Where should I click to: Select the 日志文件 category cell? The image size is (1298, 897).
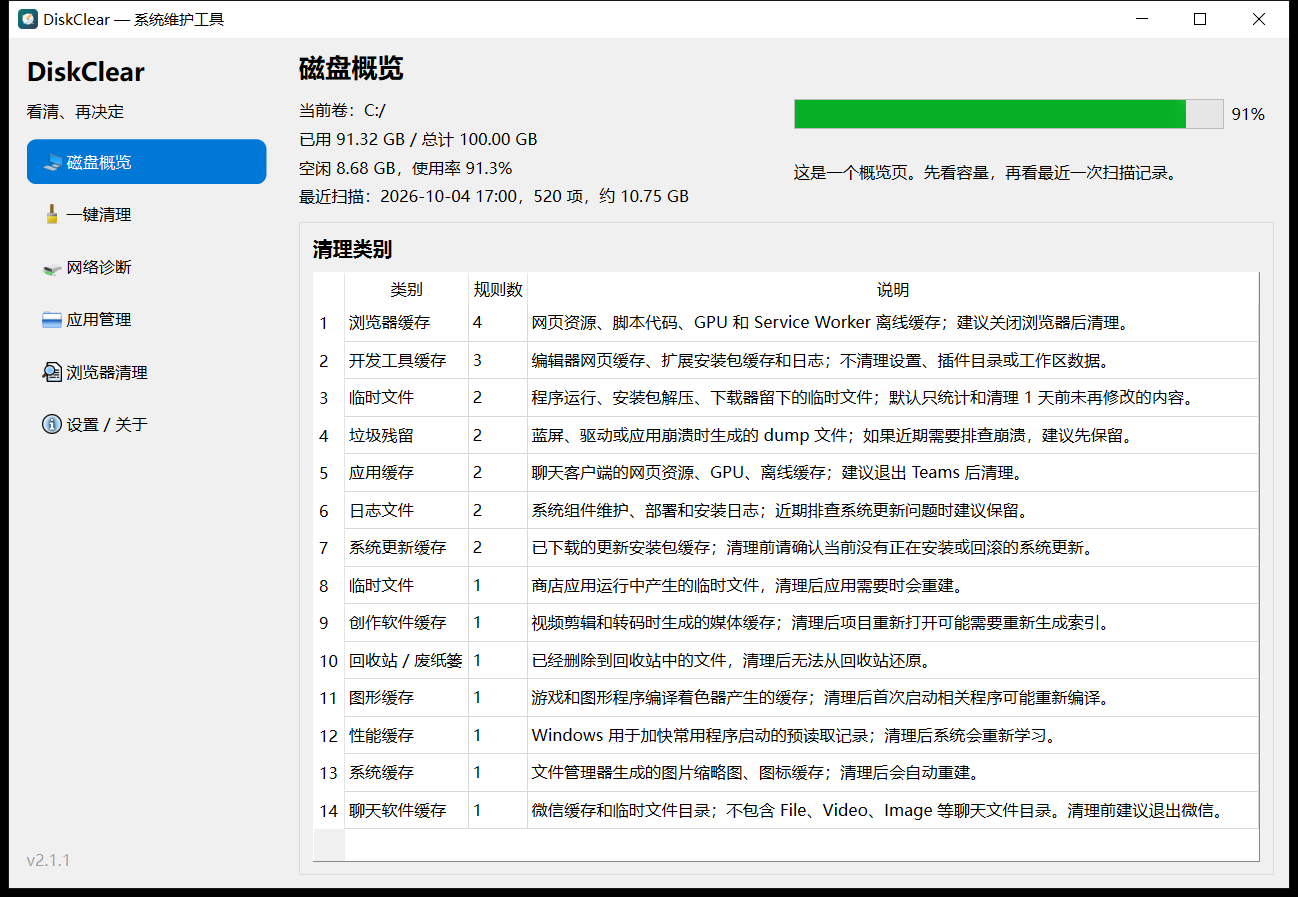click(406, 510)
